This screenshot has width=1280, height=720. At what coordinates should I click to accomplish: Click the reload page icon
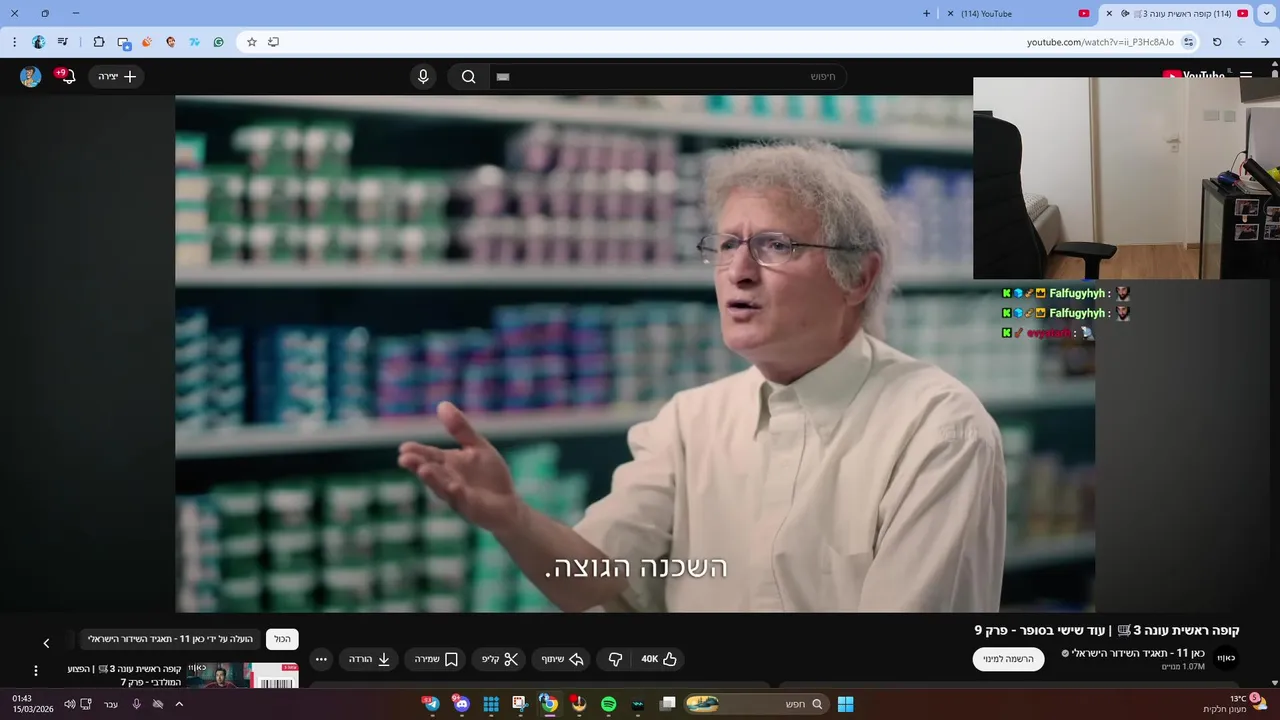pos(1217,42)
